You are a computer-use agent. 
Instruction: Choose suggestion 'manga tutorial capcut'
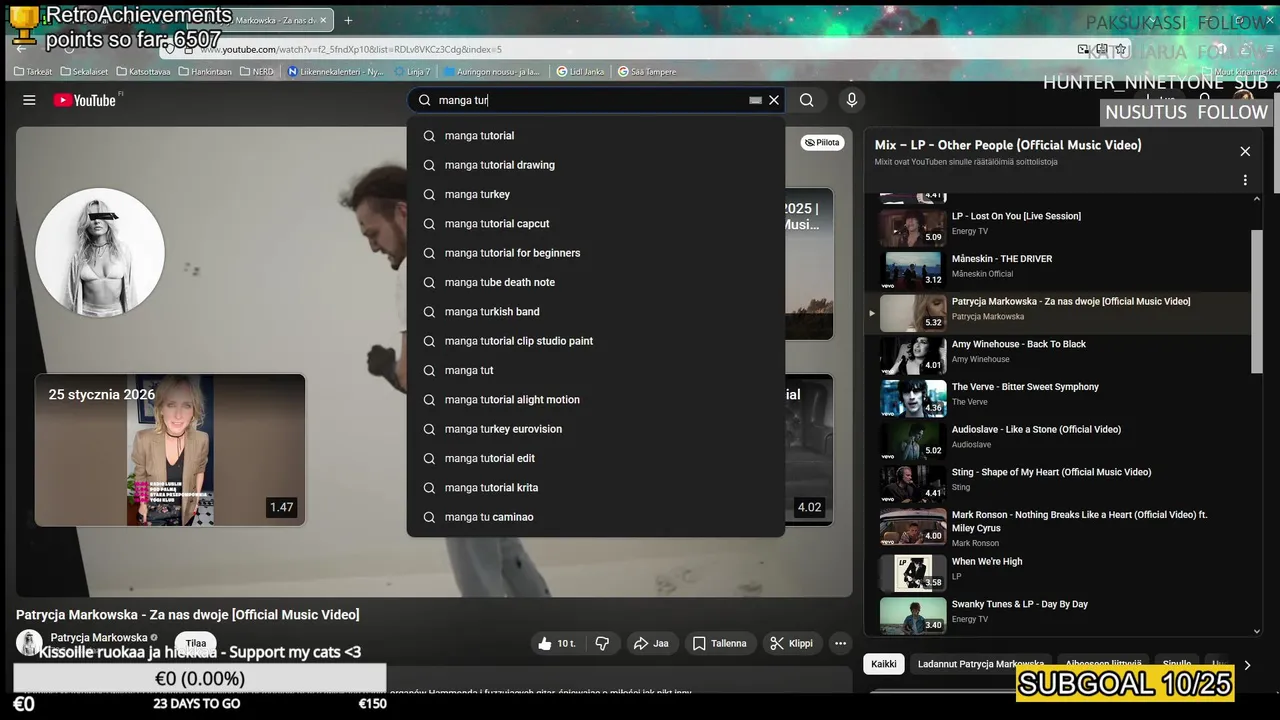point(595,224)
